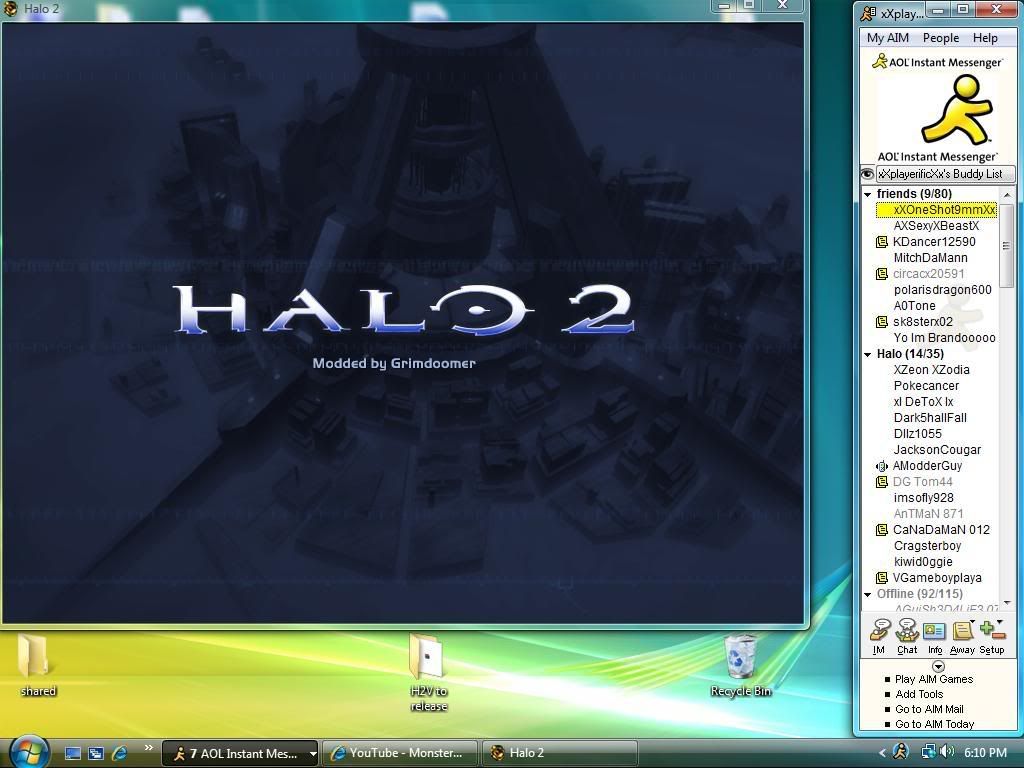Click the away note icon beside circacx20591

pos(882,274)
